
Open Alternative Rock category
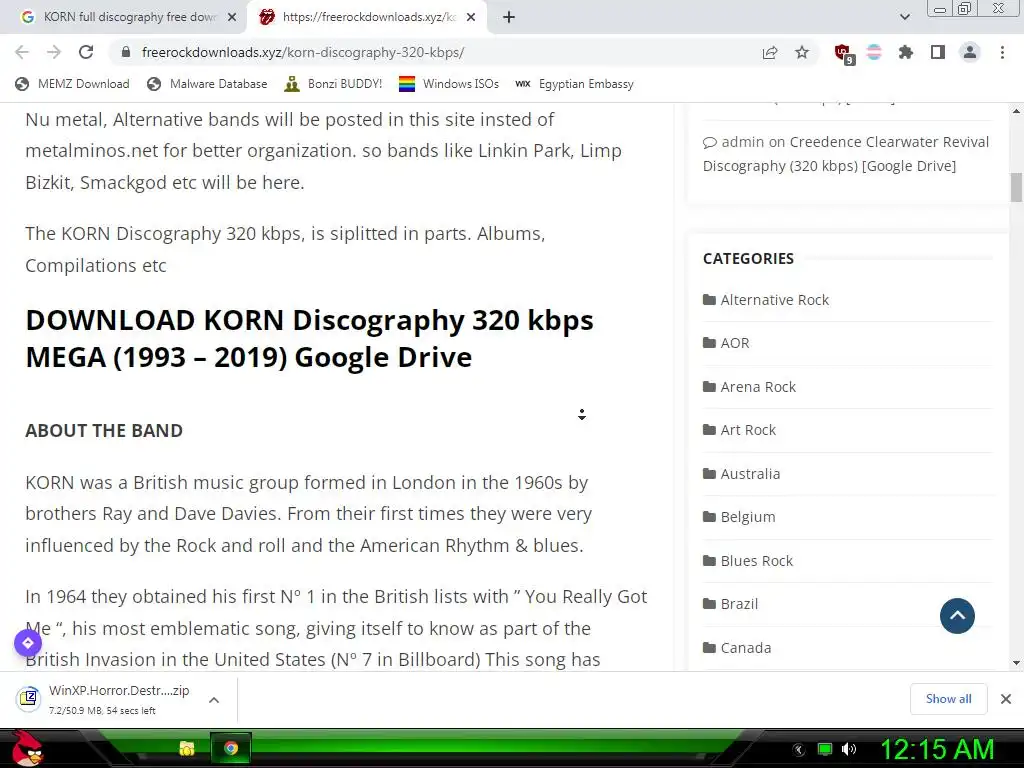775,300
